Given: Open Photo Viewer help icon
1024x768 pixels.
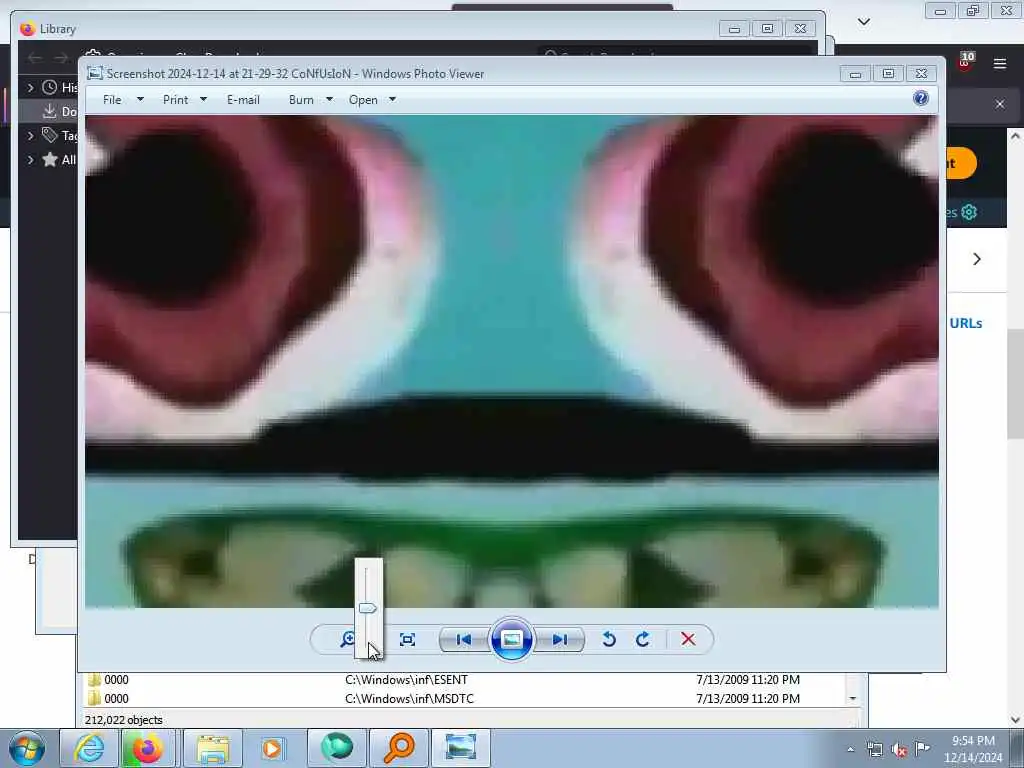Looking at the screenshot, I should coord(921,99).
